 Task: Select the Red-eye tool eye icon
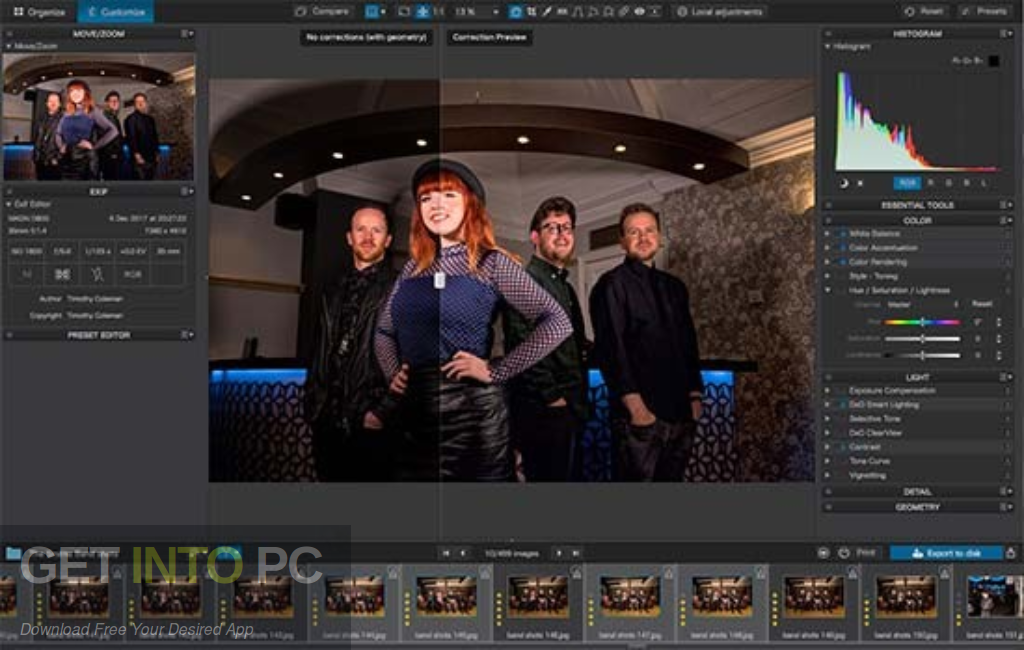639,12
